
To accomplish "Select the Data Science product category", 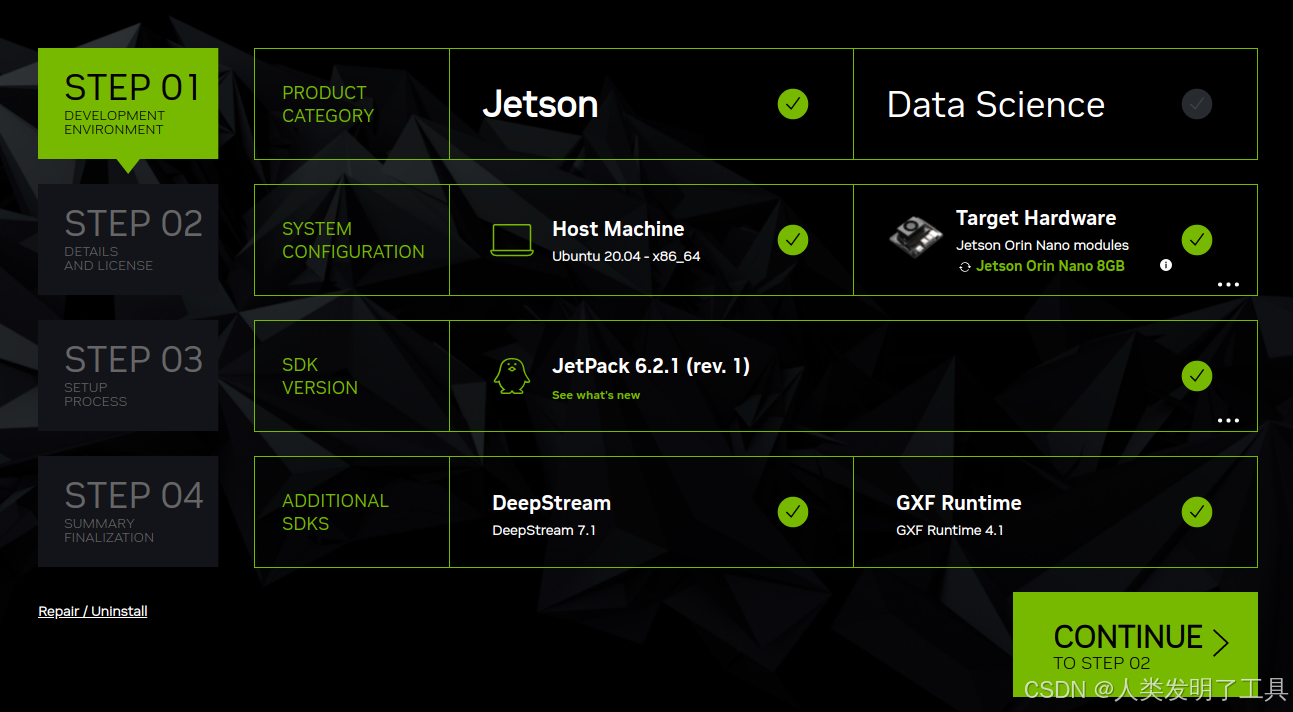I will point(1055,104).
